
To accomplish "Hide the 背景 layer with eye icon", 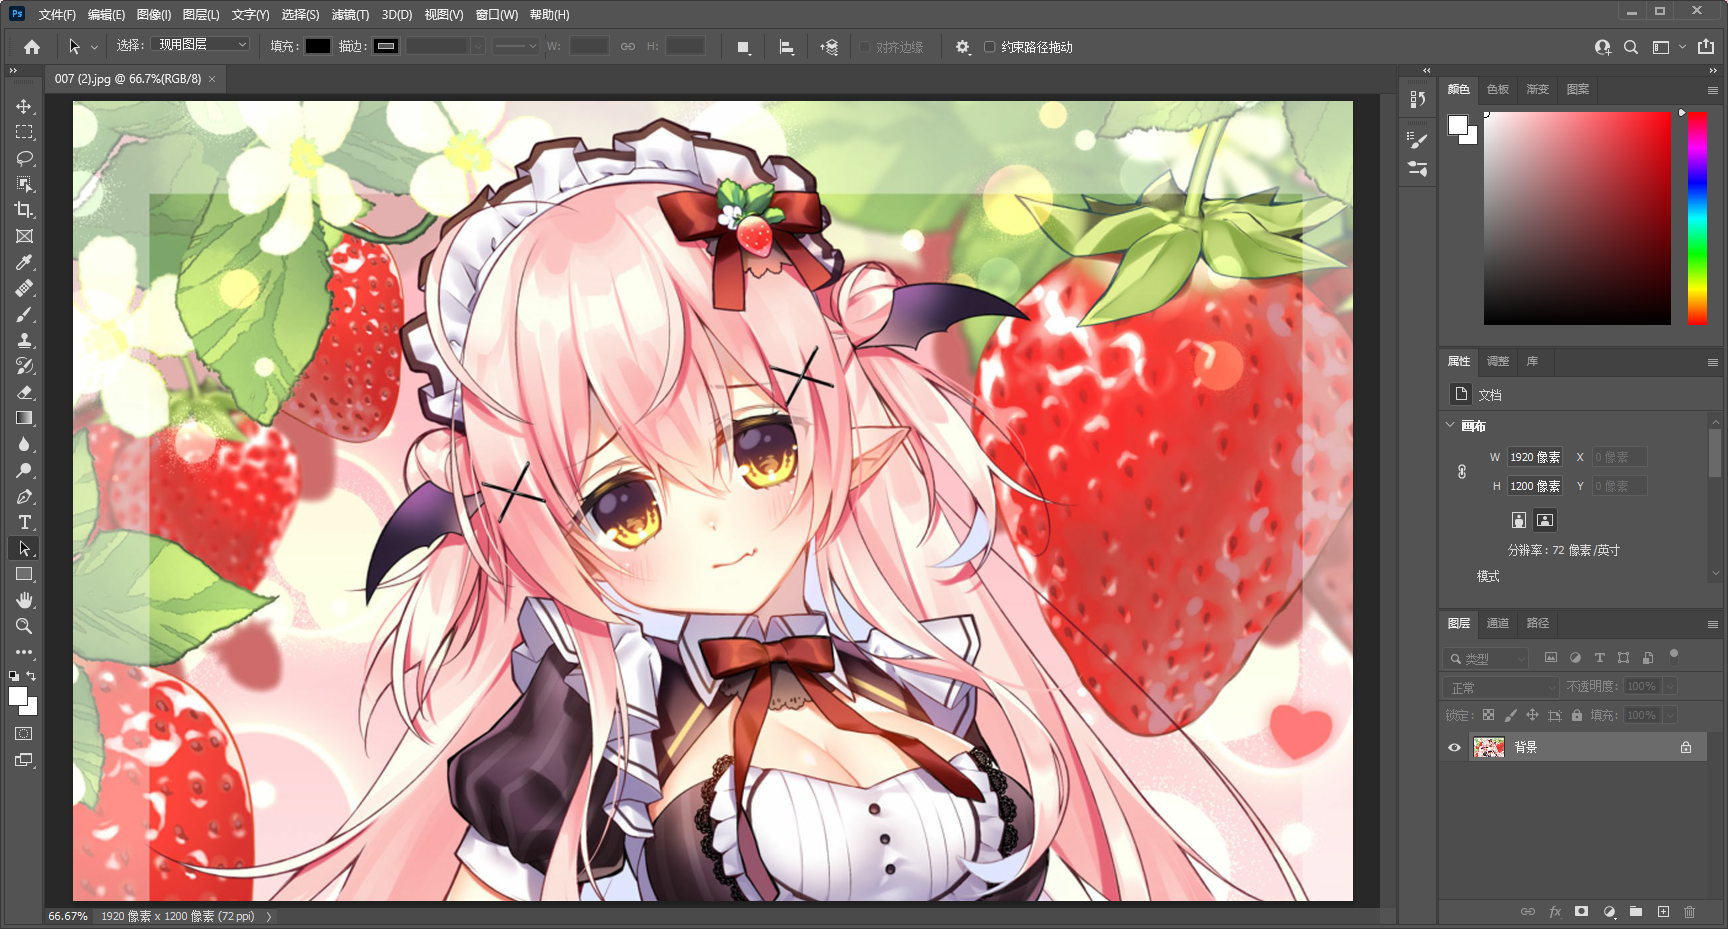I will tap(1454, 747).
